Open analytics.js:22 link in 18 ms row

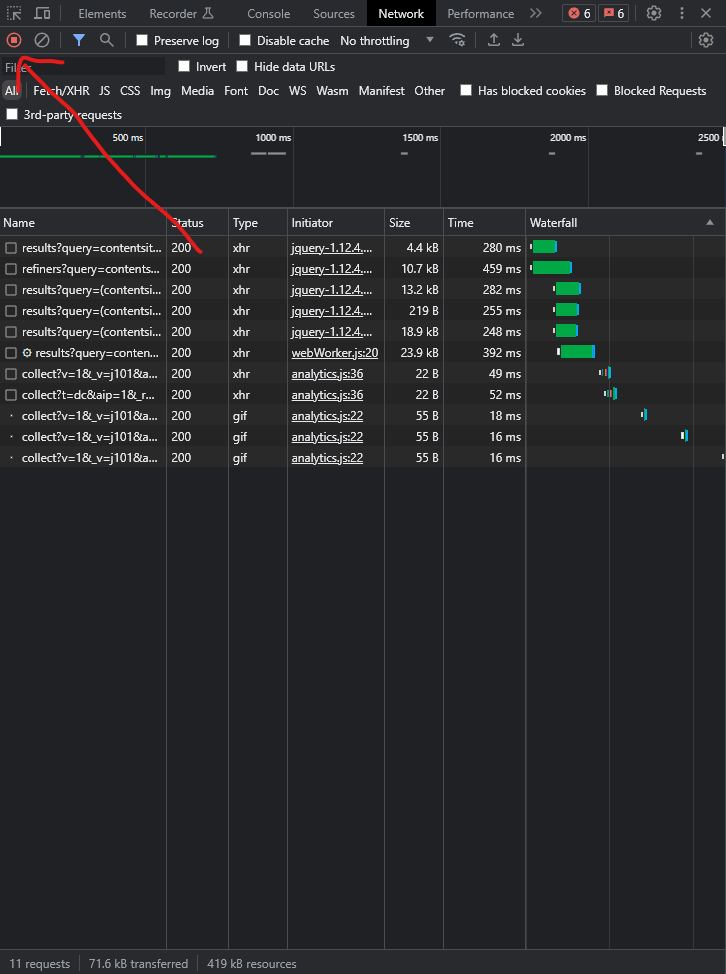[x=327, y=416]
